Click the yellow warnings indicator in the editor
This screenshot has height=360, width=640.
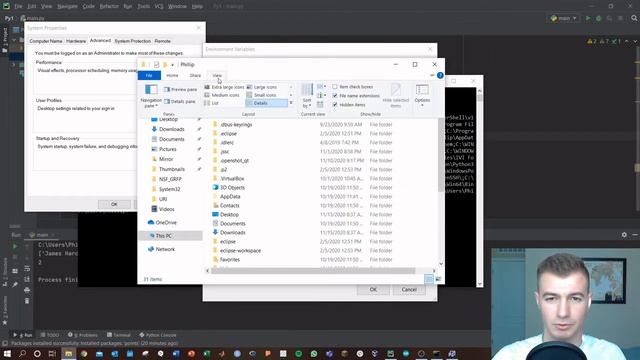[591, 41]
